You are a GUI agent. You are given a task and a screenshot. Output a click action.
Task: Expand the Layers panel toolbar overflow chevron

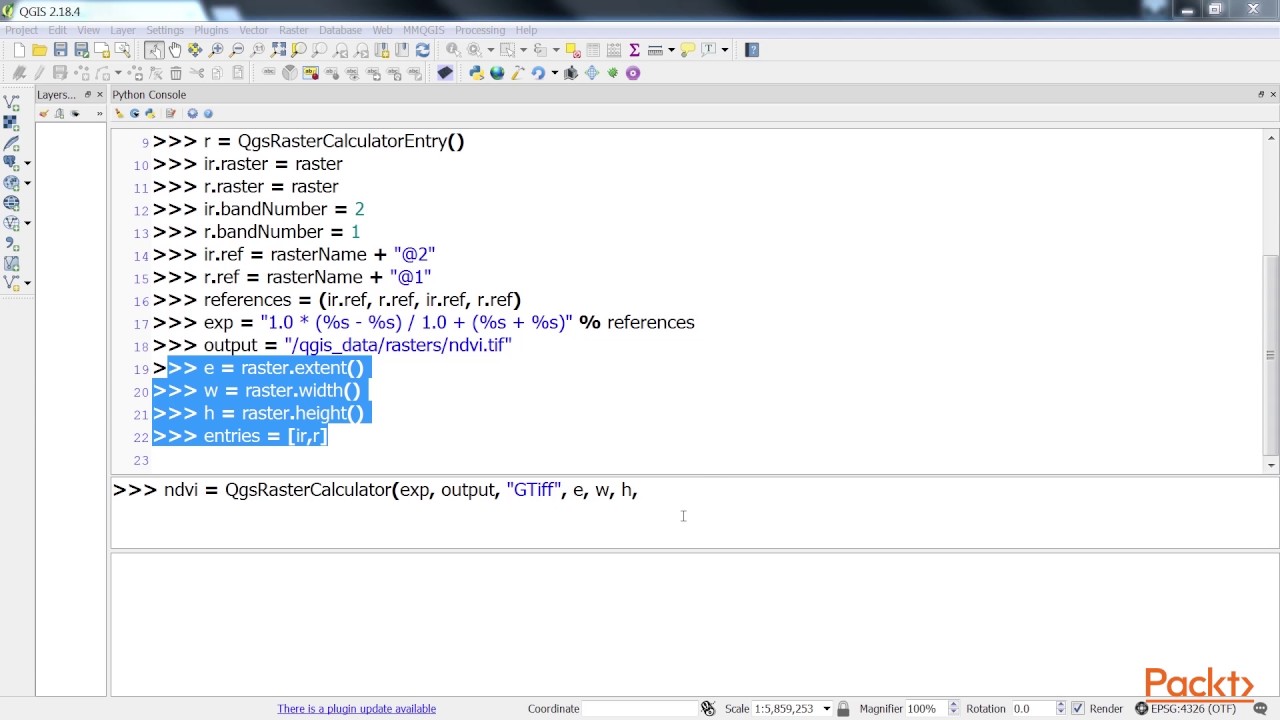(99, 114)
